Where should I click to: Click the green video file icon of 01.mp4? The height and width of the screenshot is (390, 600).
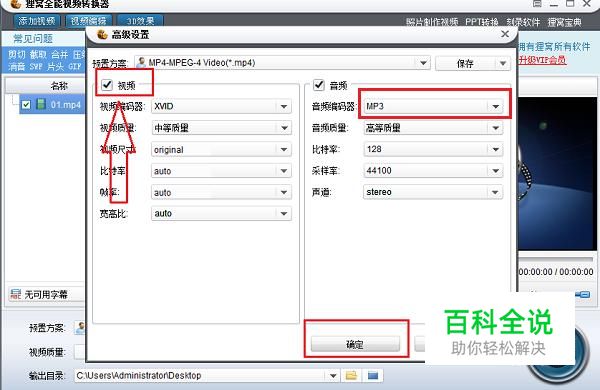[x=41, y=104]
